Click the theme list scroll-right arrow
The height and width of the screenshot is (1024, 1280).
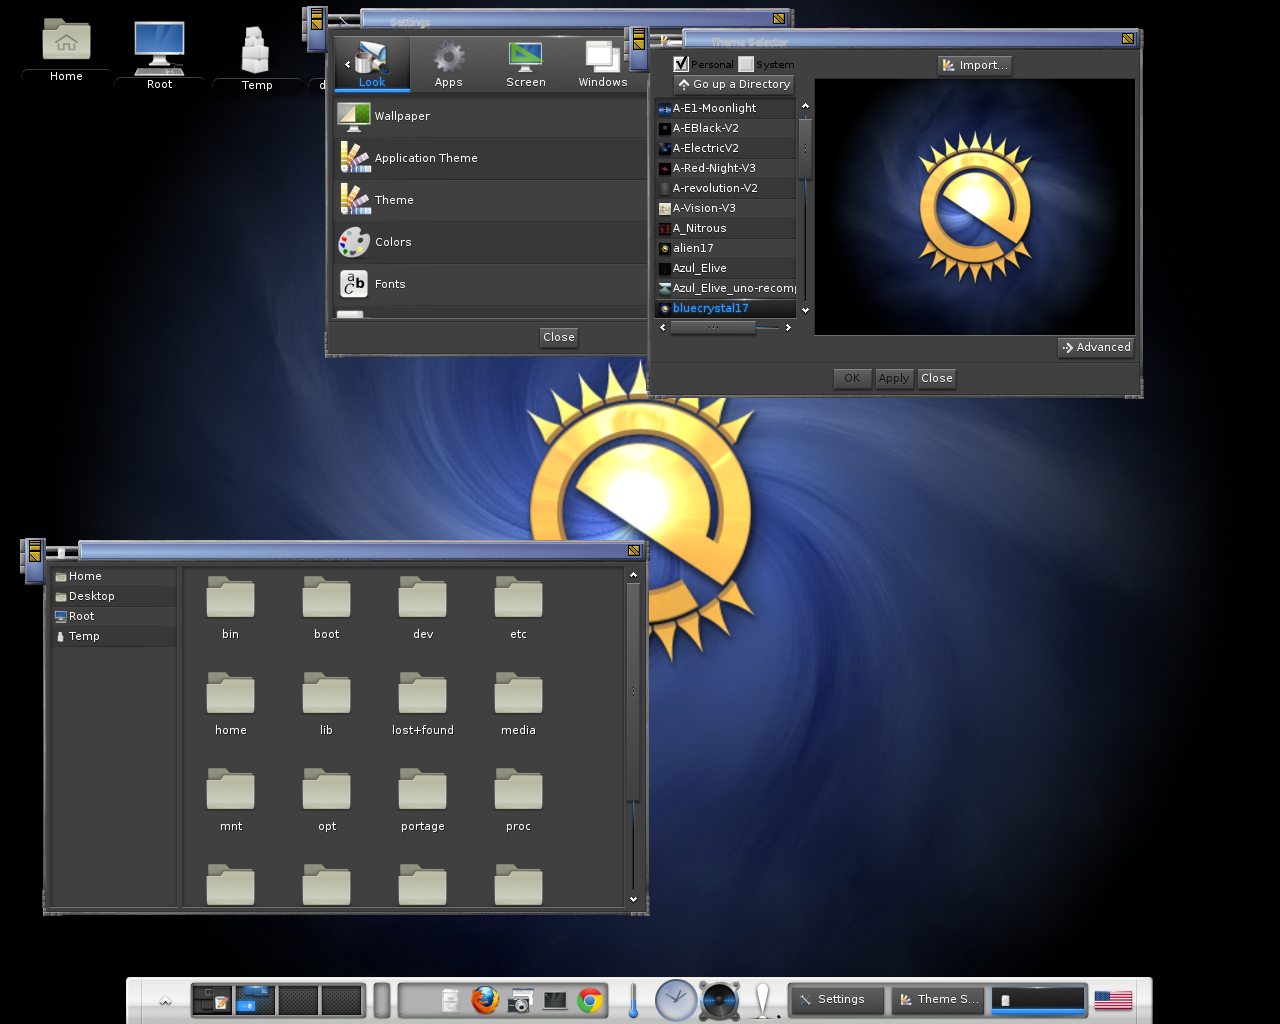point(788,327)
